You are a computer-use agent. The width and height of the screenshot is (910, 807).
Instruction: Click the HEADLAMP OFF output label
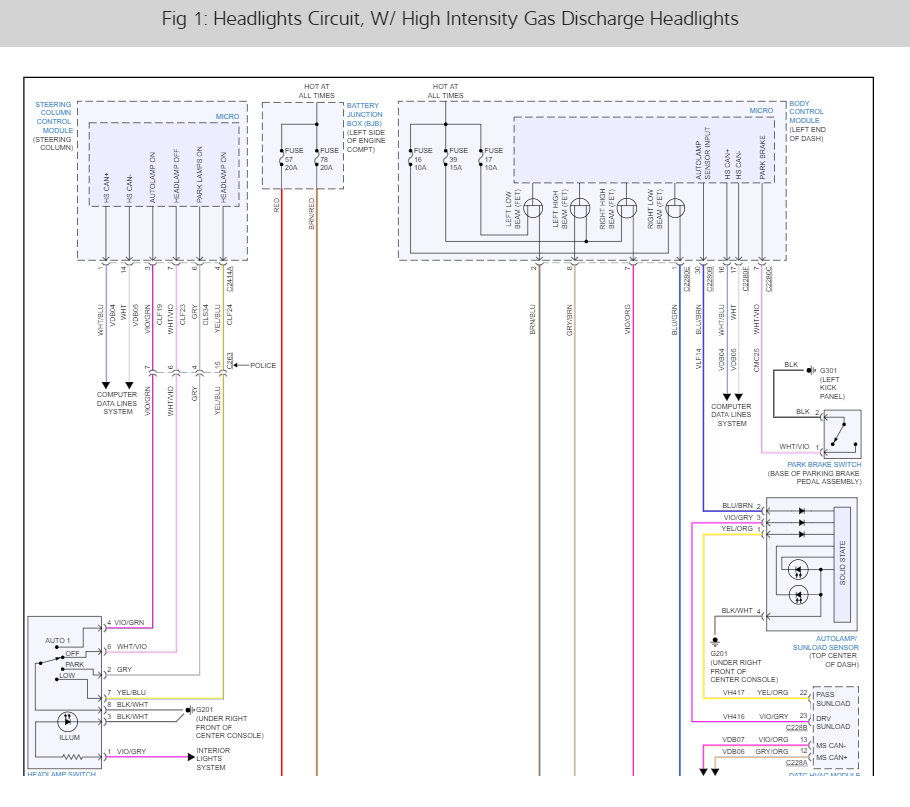click(x=176, y=176)
